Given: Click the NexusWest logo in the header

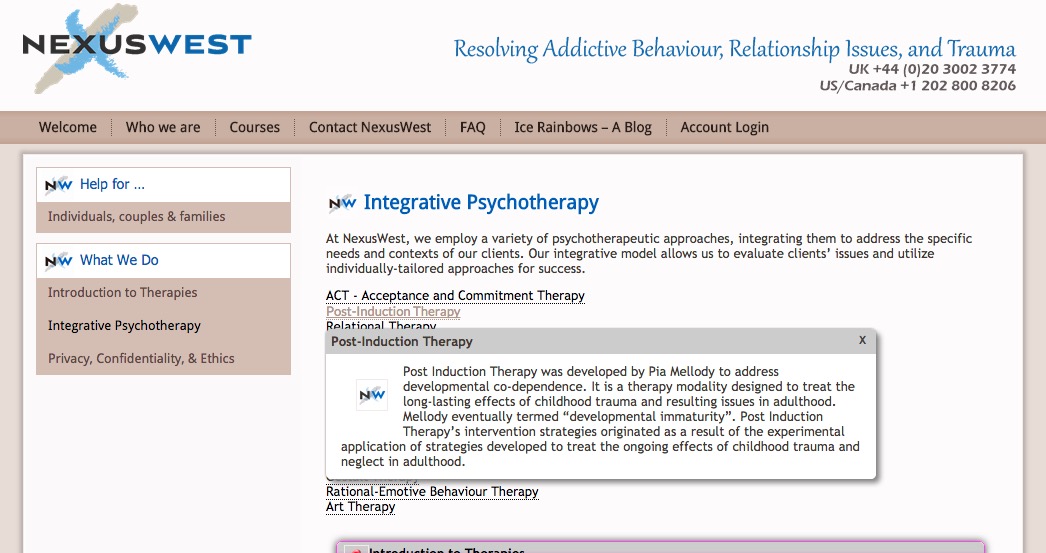Looking at the screenshot, I should tap(137, 48).
